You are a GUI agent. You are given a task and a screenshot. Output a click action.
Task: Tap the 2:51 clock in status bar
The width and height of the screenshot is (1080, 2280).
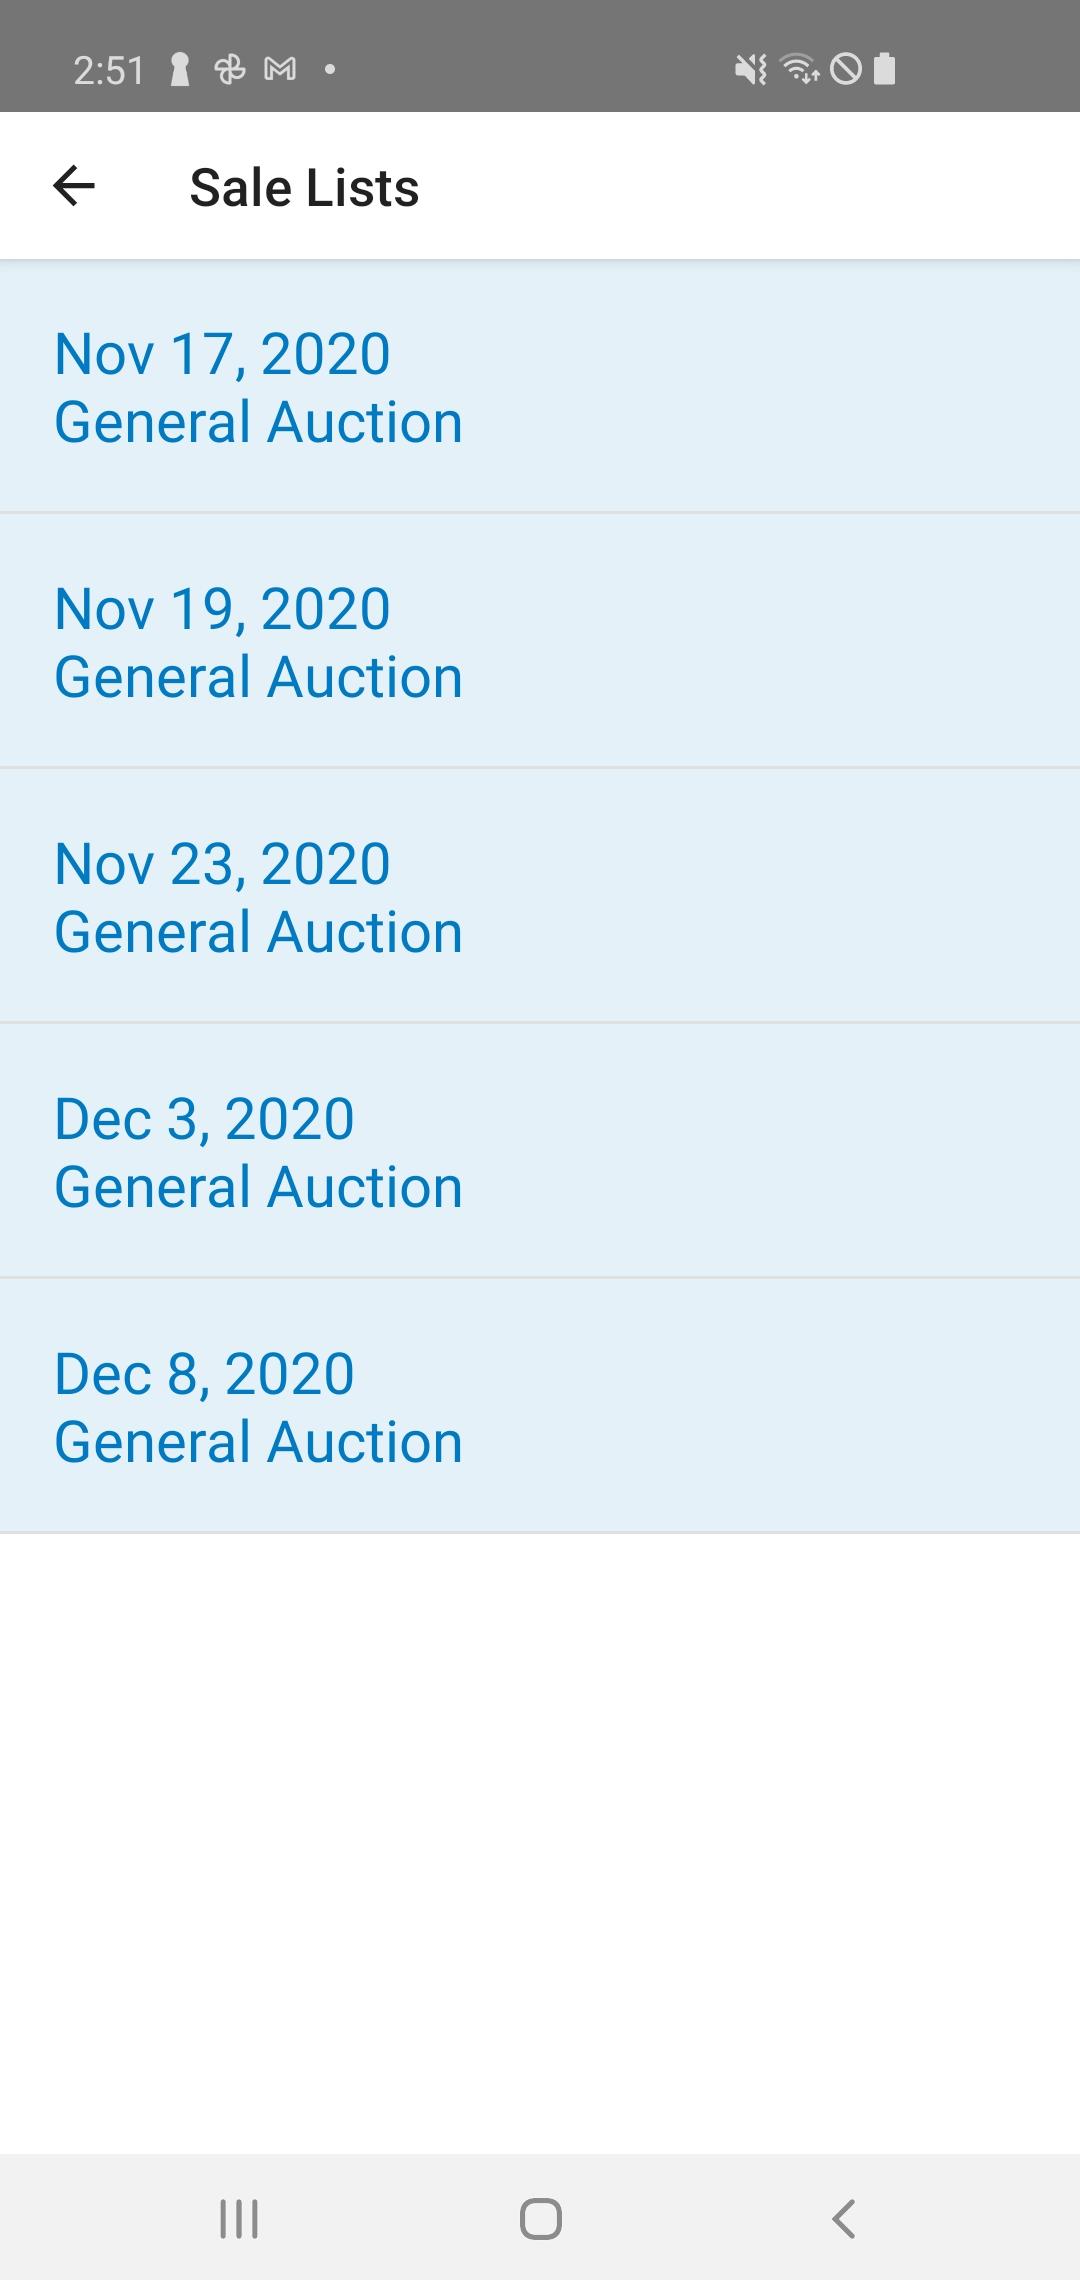click(109, 70)
